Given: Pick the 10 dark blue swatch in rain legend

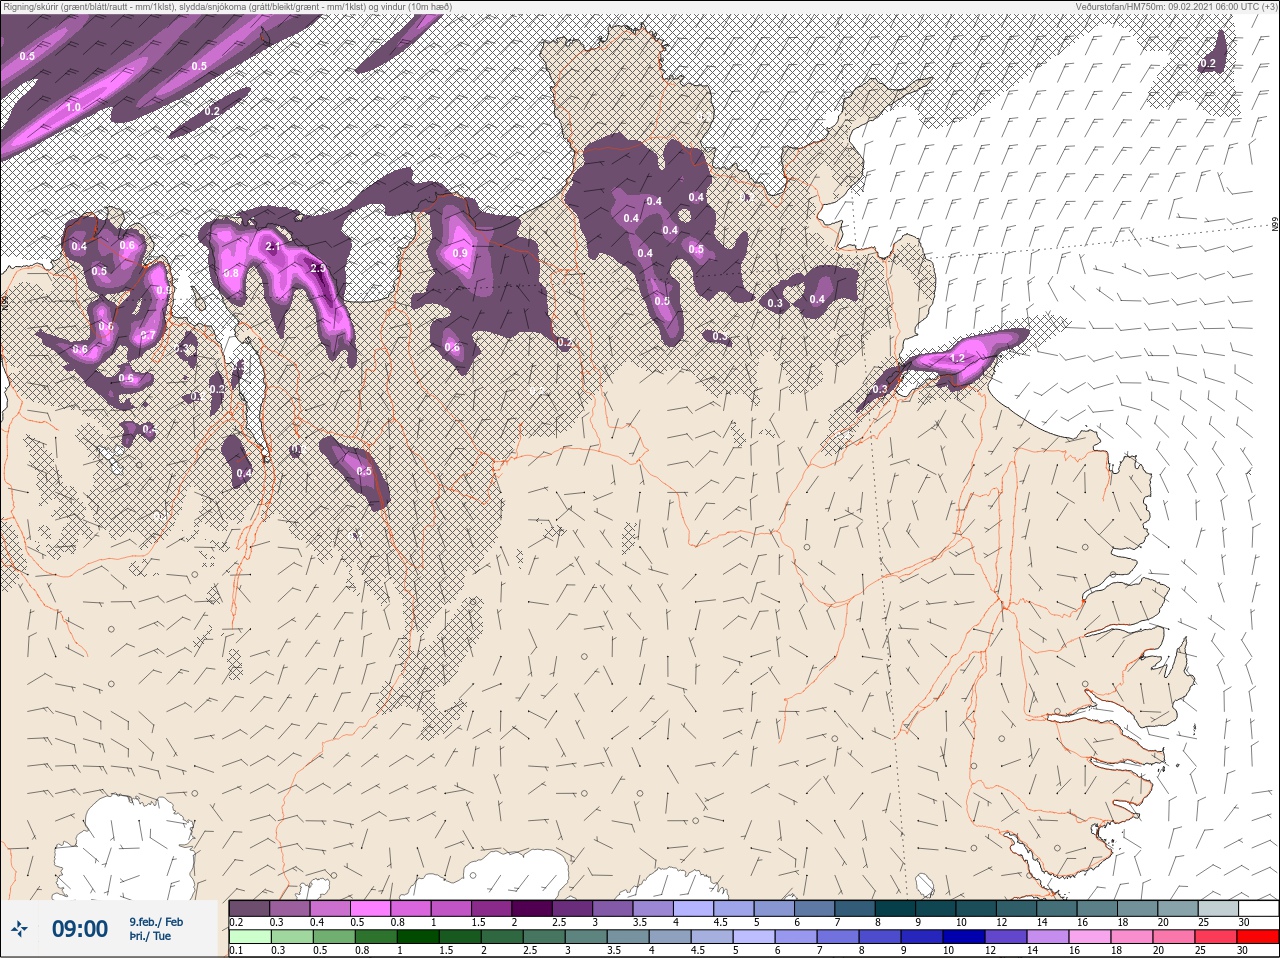Looking at the screenshot, I should pos(963,937).
